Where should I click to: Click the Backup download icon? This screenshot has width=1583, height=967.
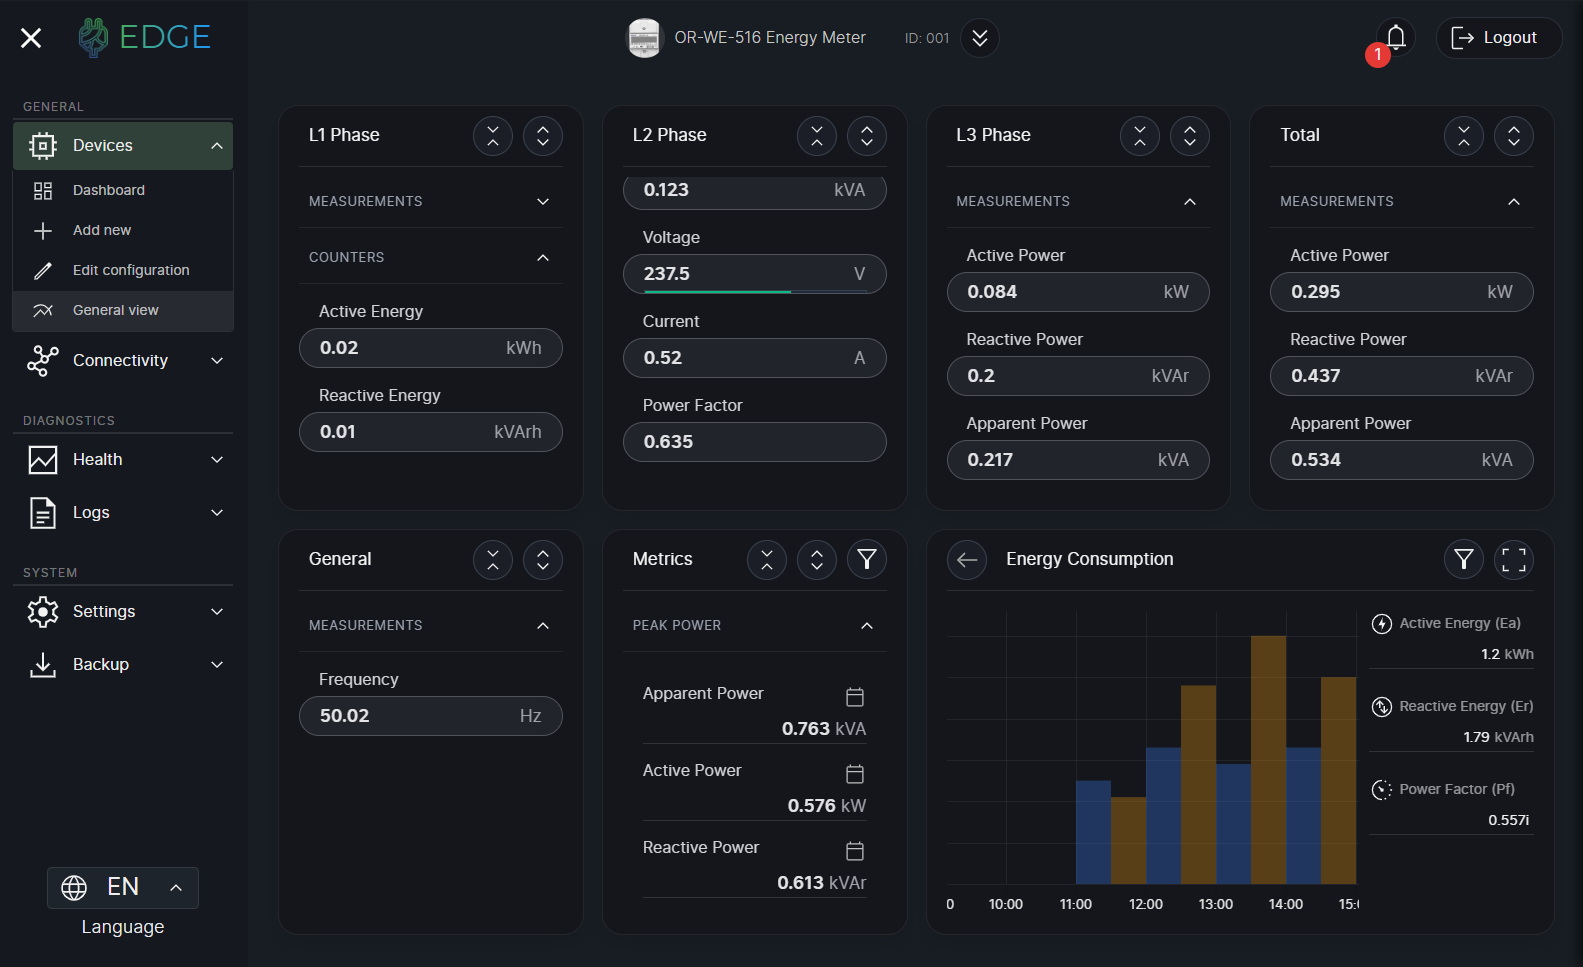coord(43,665)
